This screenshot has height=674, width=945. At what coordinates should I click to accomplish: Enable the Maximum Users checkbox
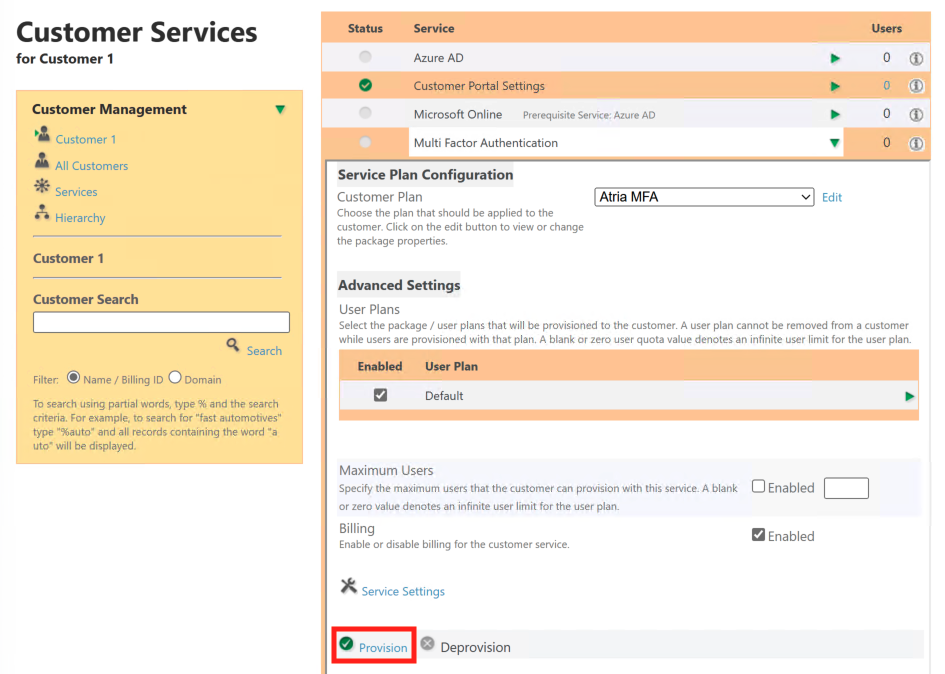[758, 487]
